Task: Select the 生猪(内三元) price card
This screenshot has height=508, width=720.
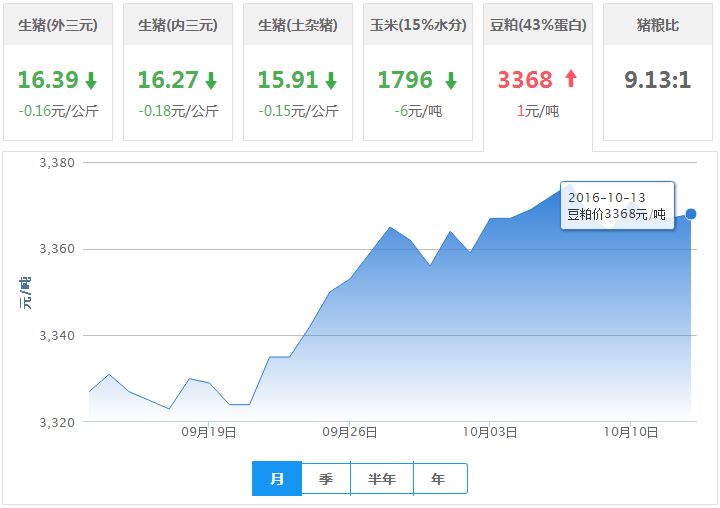Action: 178,72
